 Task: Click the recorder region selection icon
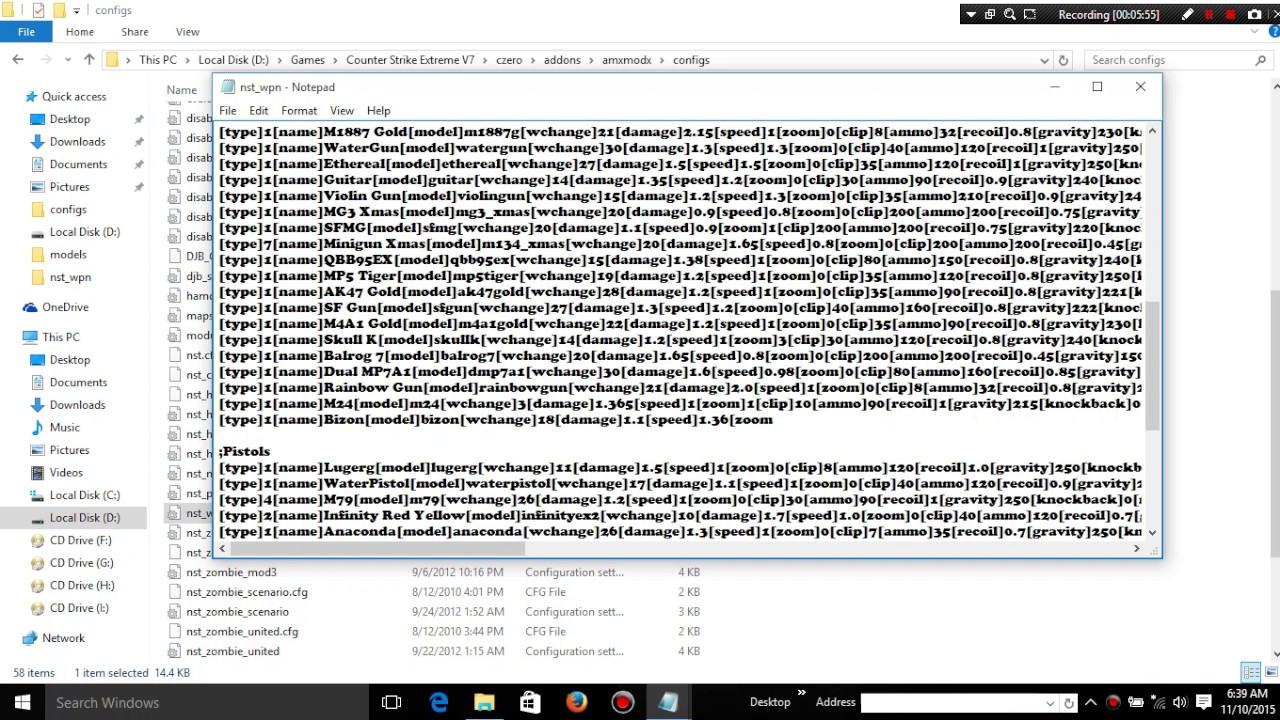(x=1031, y=15)
